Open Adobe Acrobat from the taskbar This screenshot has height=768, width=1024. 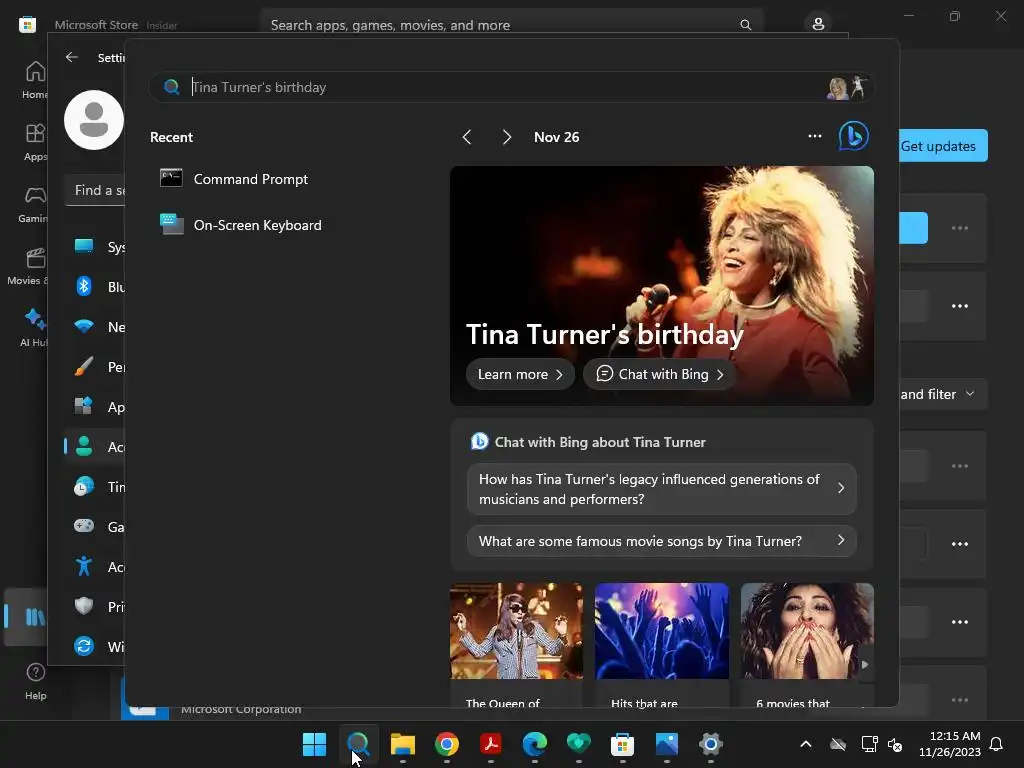(490, 744)
